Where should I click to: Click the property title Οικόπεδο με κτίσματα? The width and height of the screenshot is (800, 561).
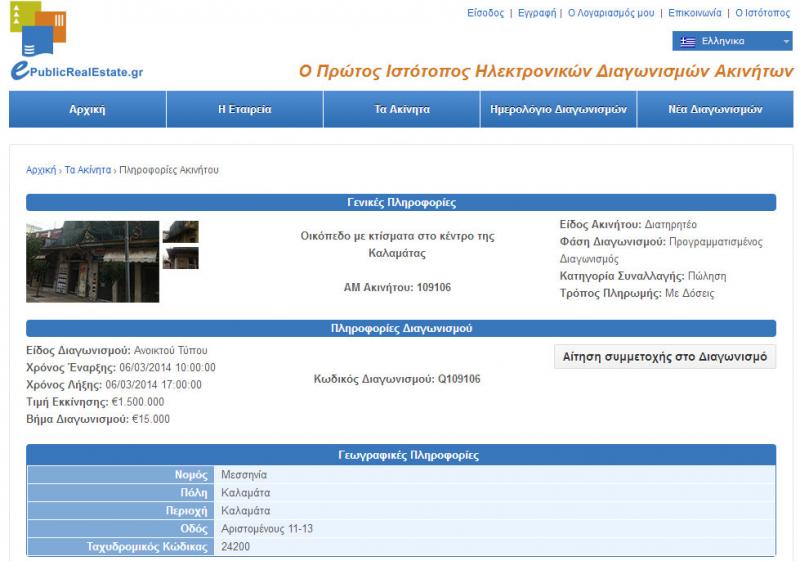click(x=397, y=245)
